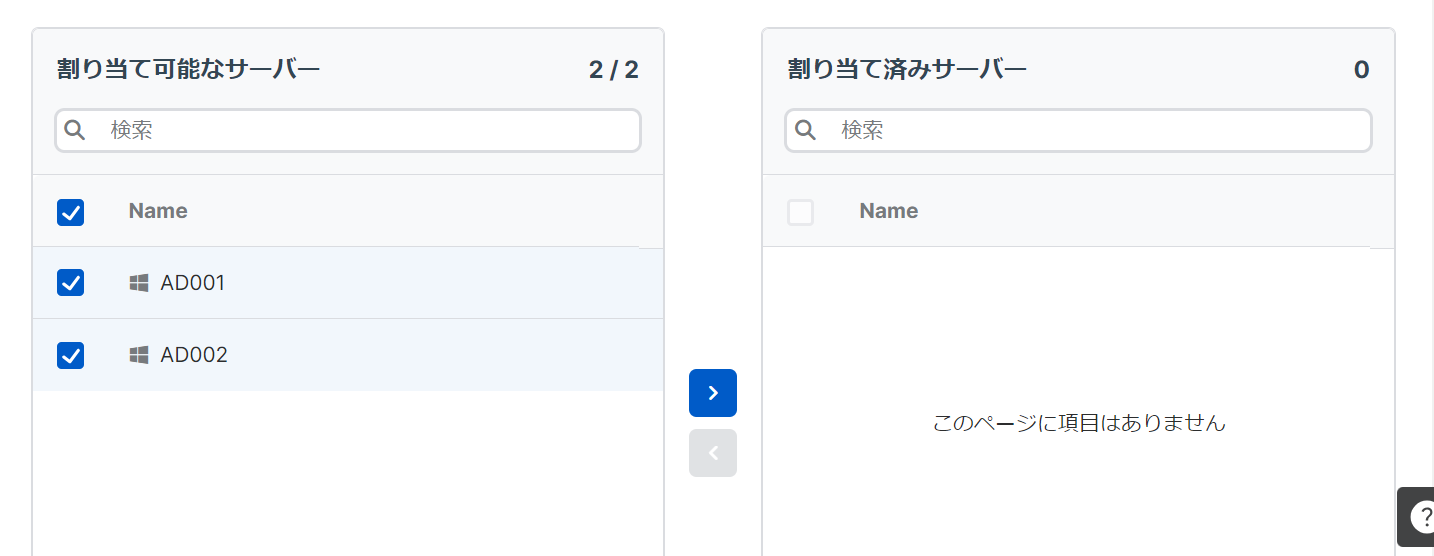Deselect the AD001 checkbox
The width and height of the screenshot is (1434, 556).
[x=71, y=283]
